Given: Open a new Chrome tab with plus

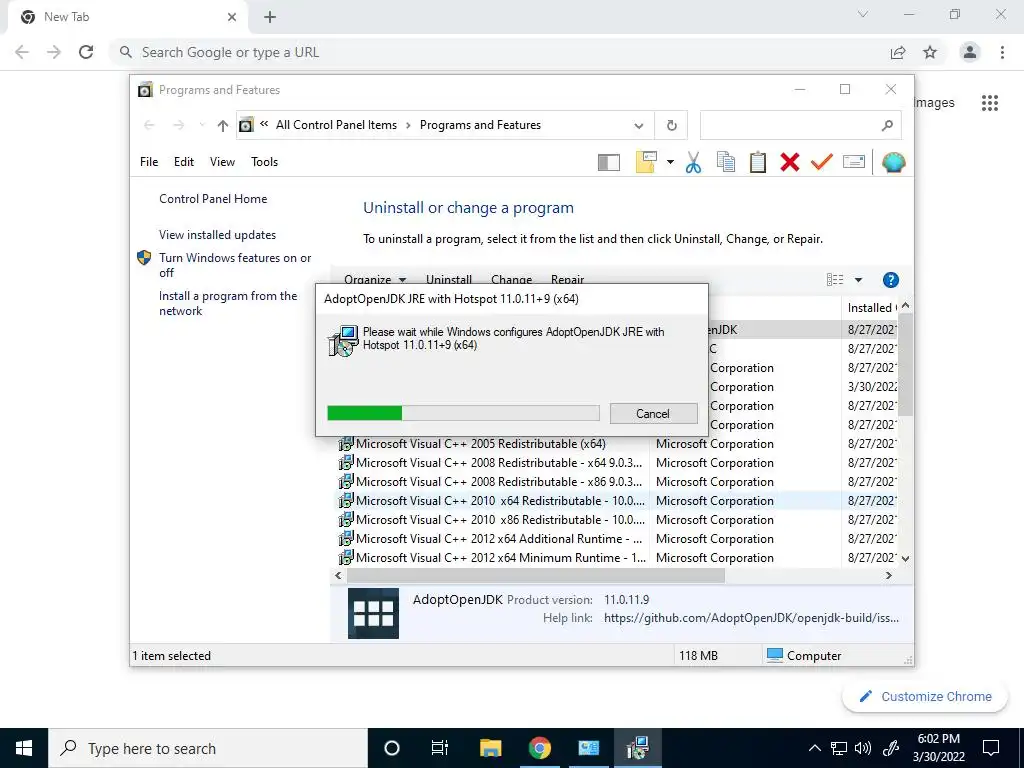Looking at the screenshot, I should pyautogui.click(x=270, y=17).
